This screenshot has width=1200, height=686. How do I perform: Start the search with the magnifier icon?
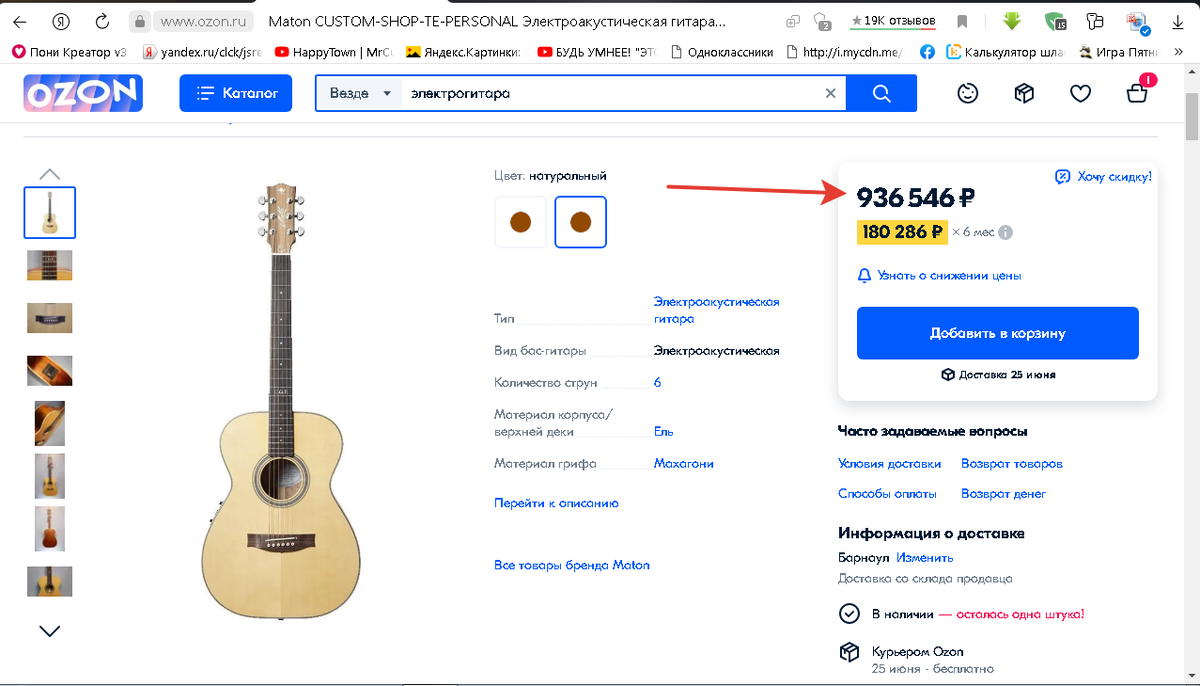coord(880,92)
